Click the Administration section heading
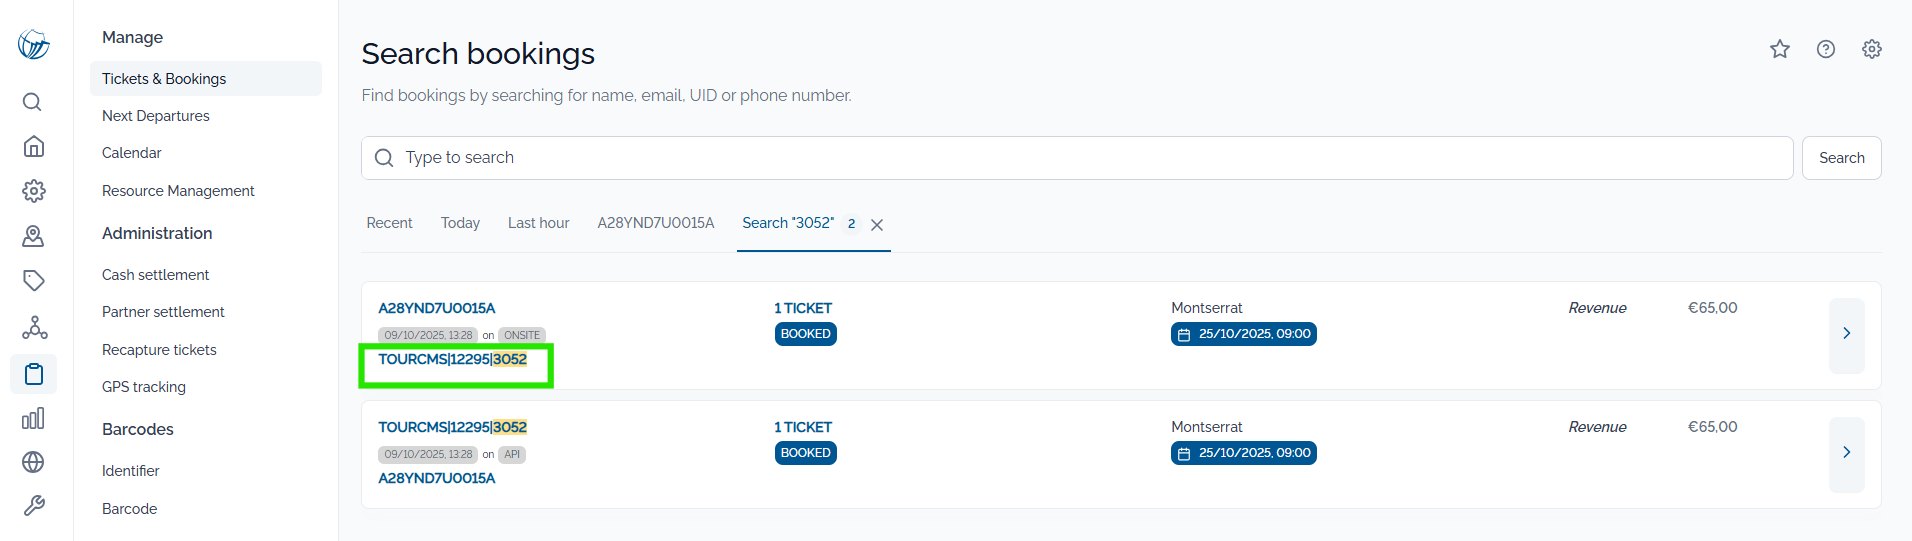The height and width of the screenshot is (541, 1912). pos(157,233)
